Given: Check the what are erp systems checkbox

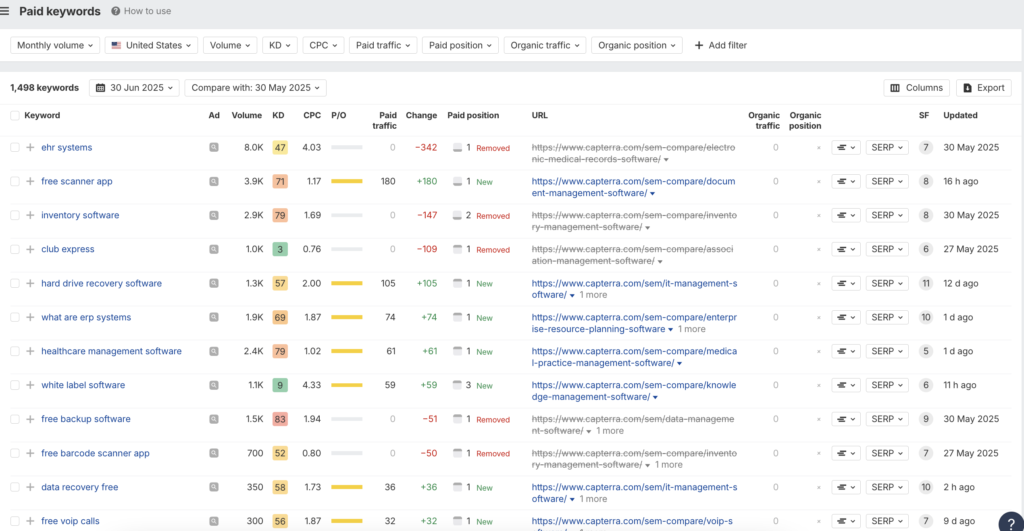Looking at the screenshot, I should click(14, 317).
